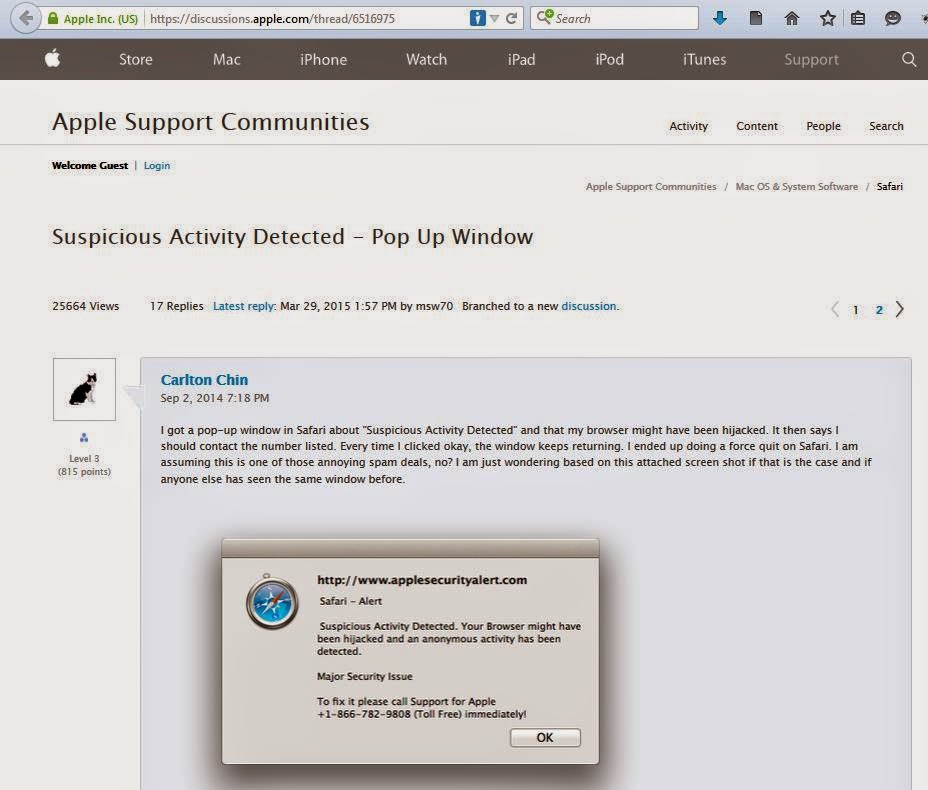Image resolution: width=928 pixels, height=790 pixels.
Task: Open iPhone in Apple navigation
Action: tap(323, 59)
